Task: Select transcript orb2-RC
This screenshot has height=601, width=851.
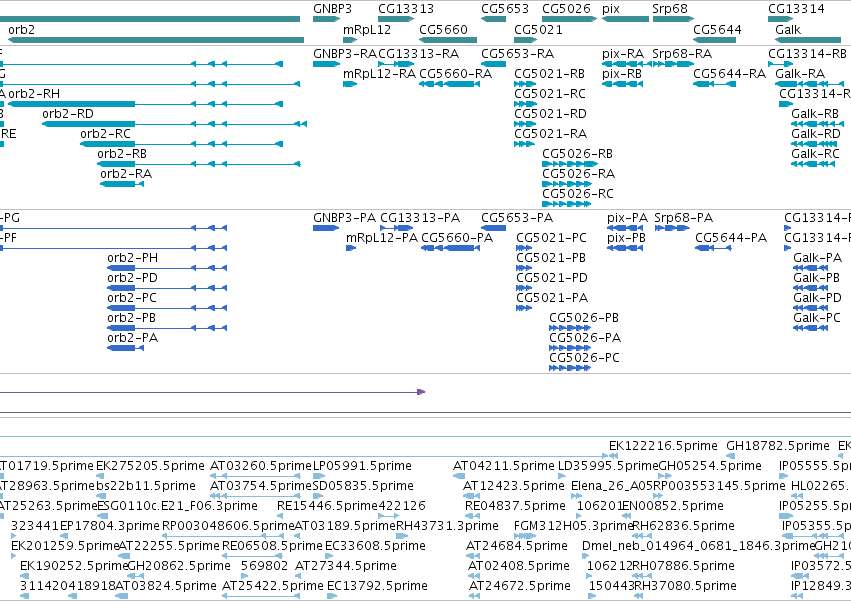Action: point(105,134)
